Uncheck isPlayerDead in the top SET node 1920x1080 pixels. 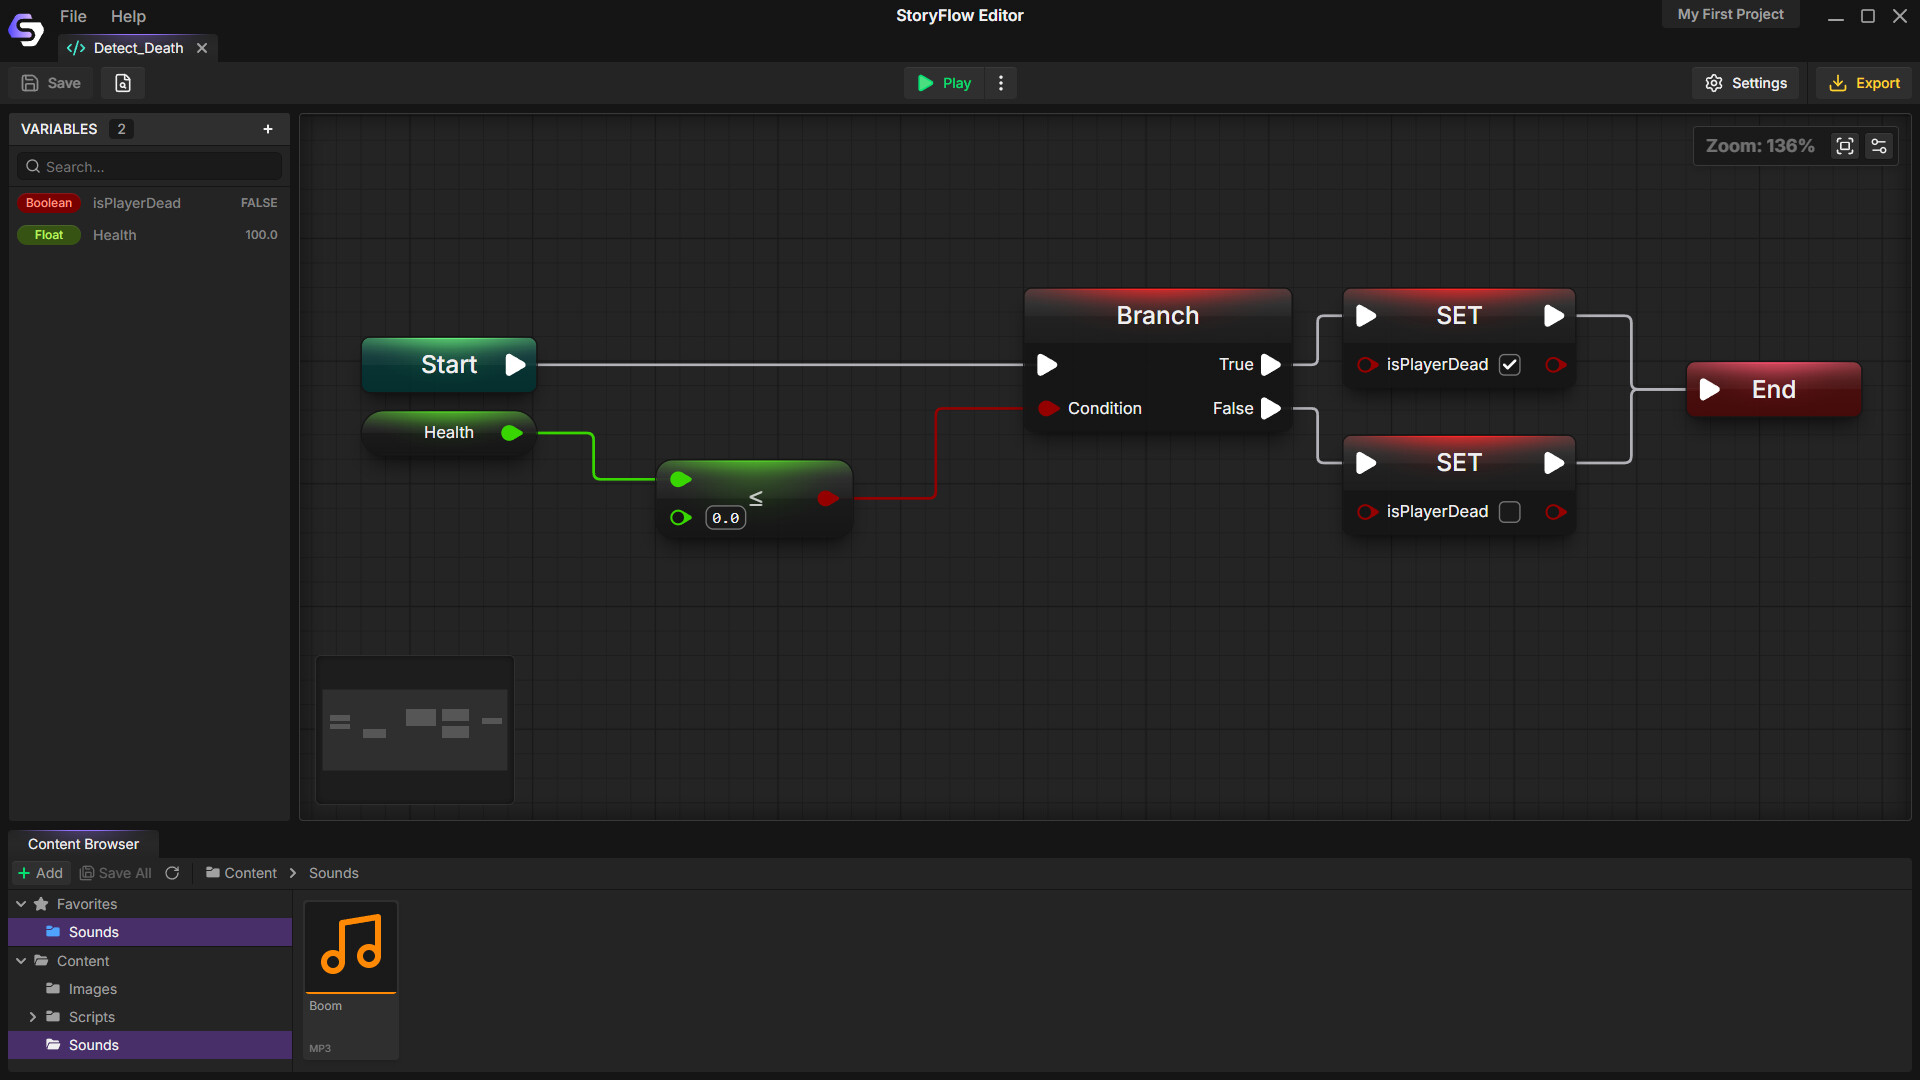coord(1509,364)
